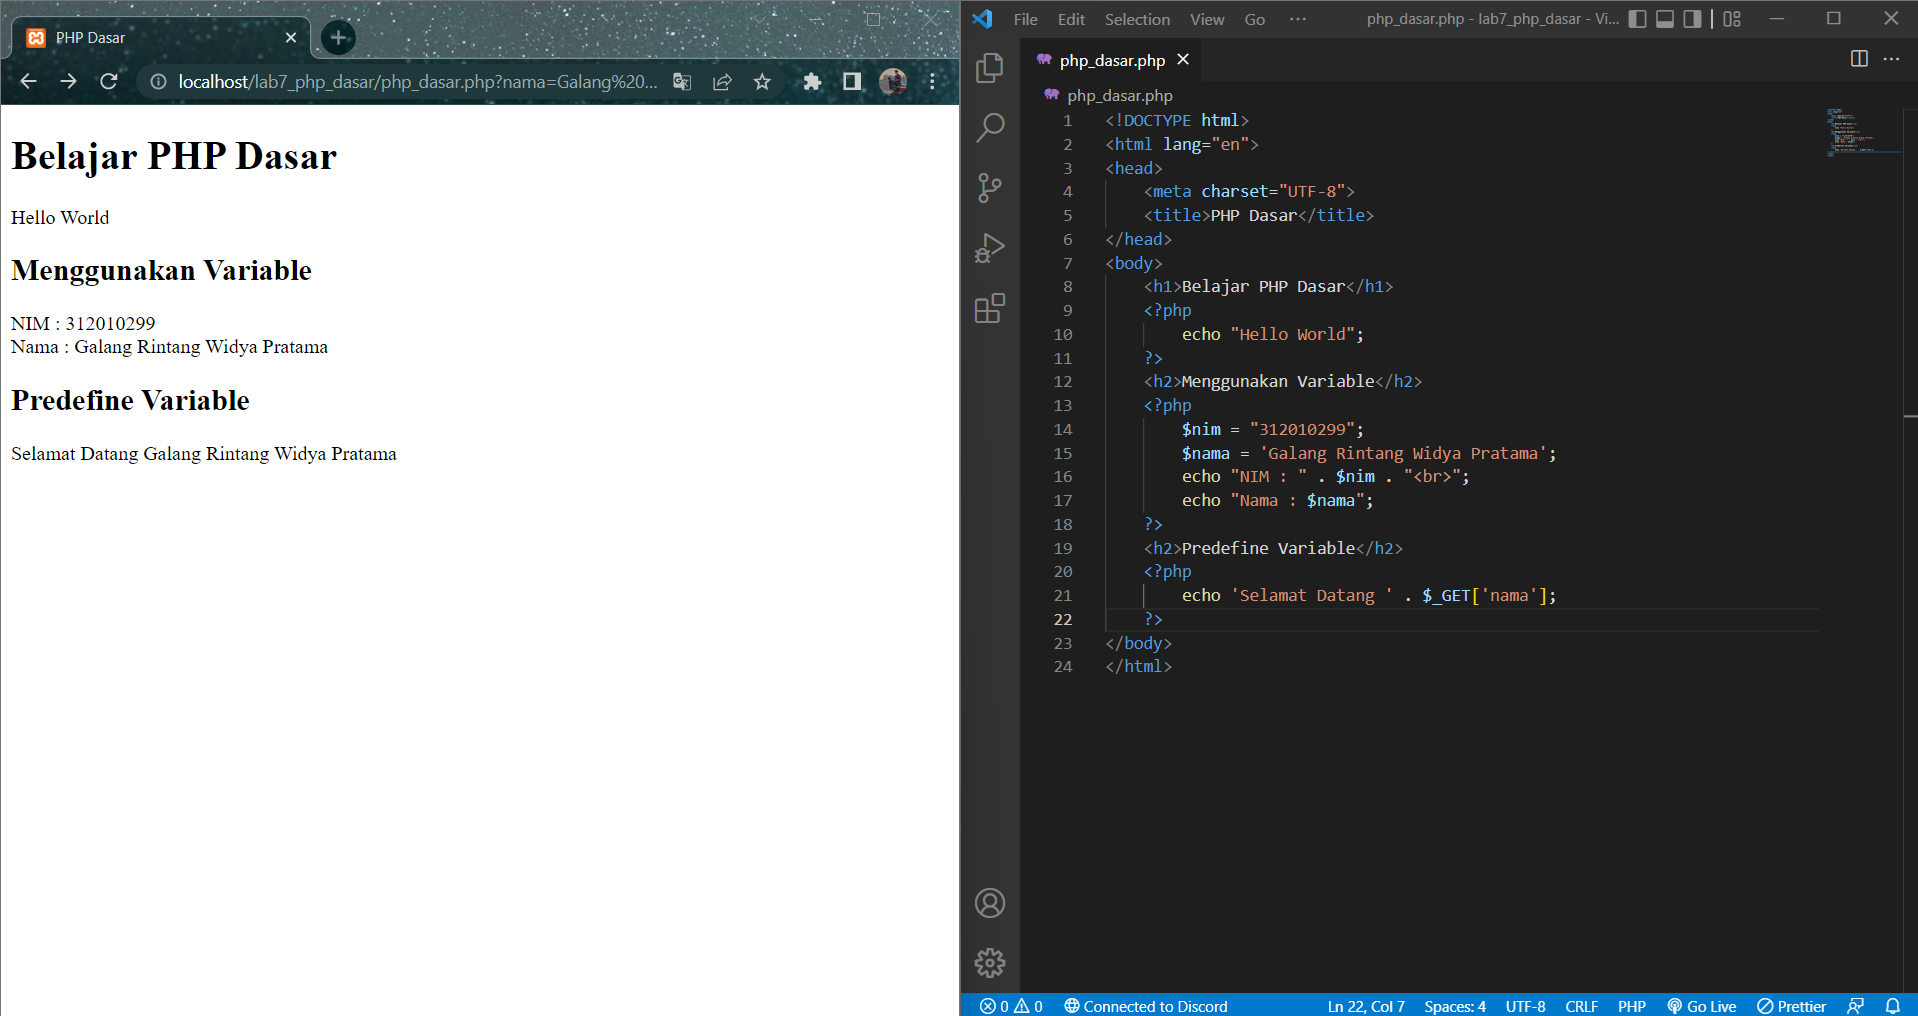1918x1016 pixels.
Task: Open the File menu
Action: tap(1025, 19)
